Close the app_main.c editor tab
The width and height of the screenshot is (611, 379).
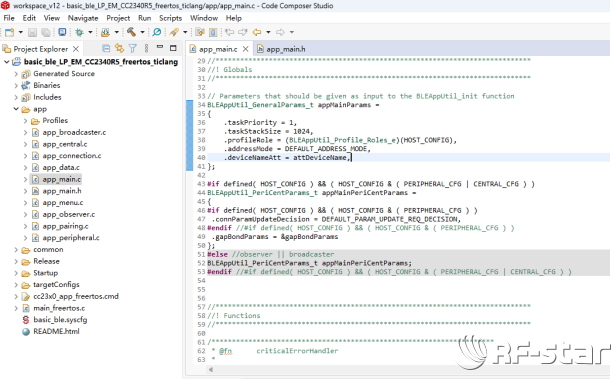tap(245, 49)
